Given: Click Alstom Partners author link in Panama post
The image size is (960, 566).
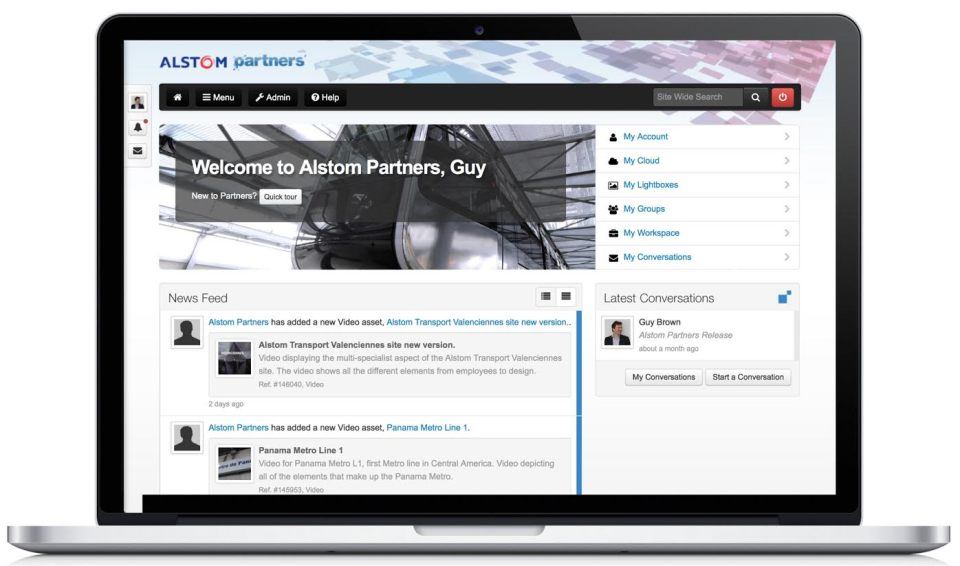Looking at the screenshot, I should 238,428.
